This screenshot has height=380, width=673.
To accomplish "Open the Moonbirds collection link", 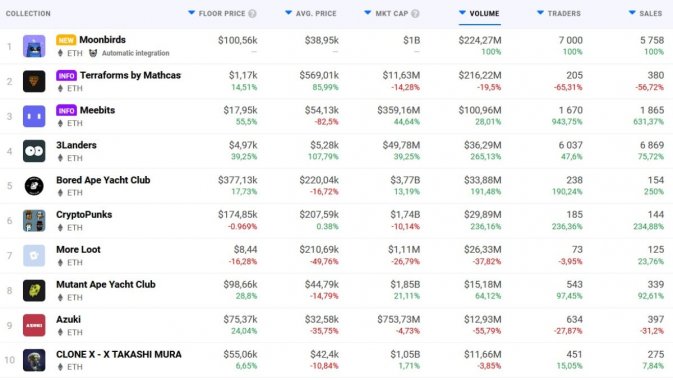I will [x=103, y=40].
